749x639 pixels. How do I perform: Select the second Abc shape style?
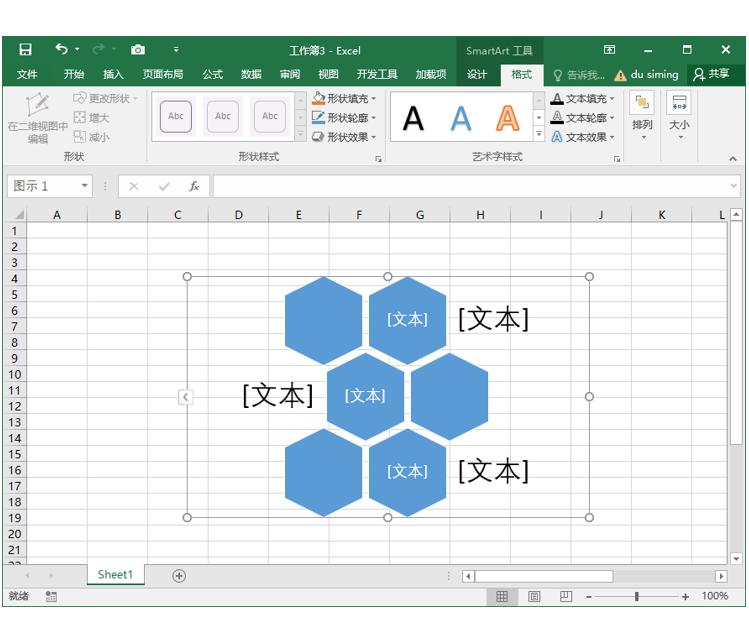click(223, 116)
